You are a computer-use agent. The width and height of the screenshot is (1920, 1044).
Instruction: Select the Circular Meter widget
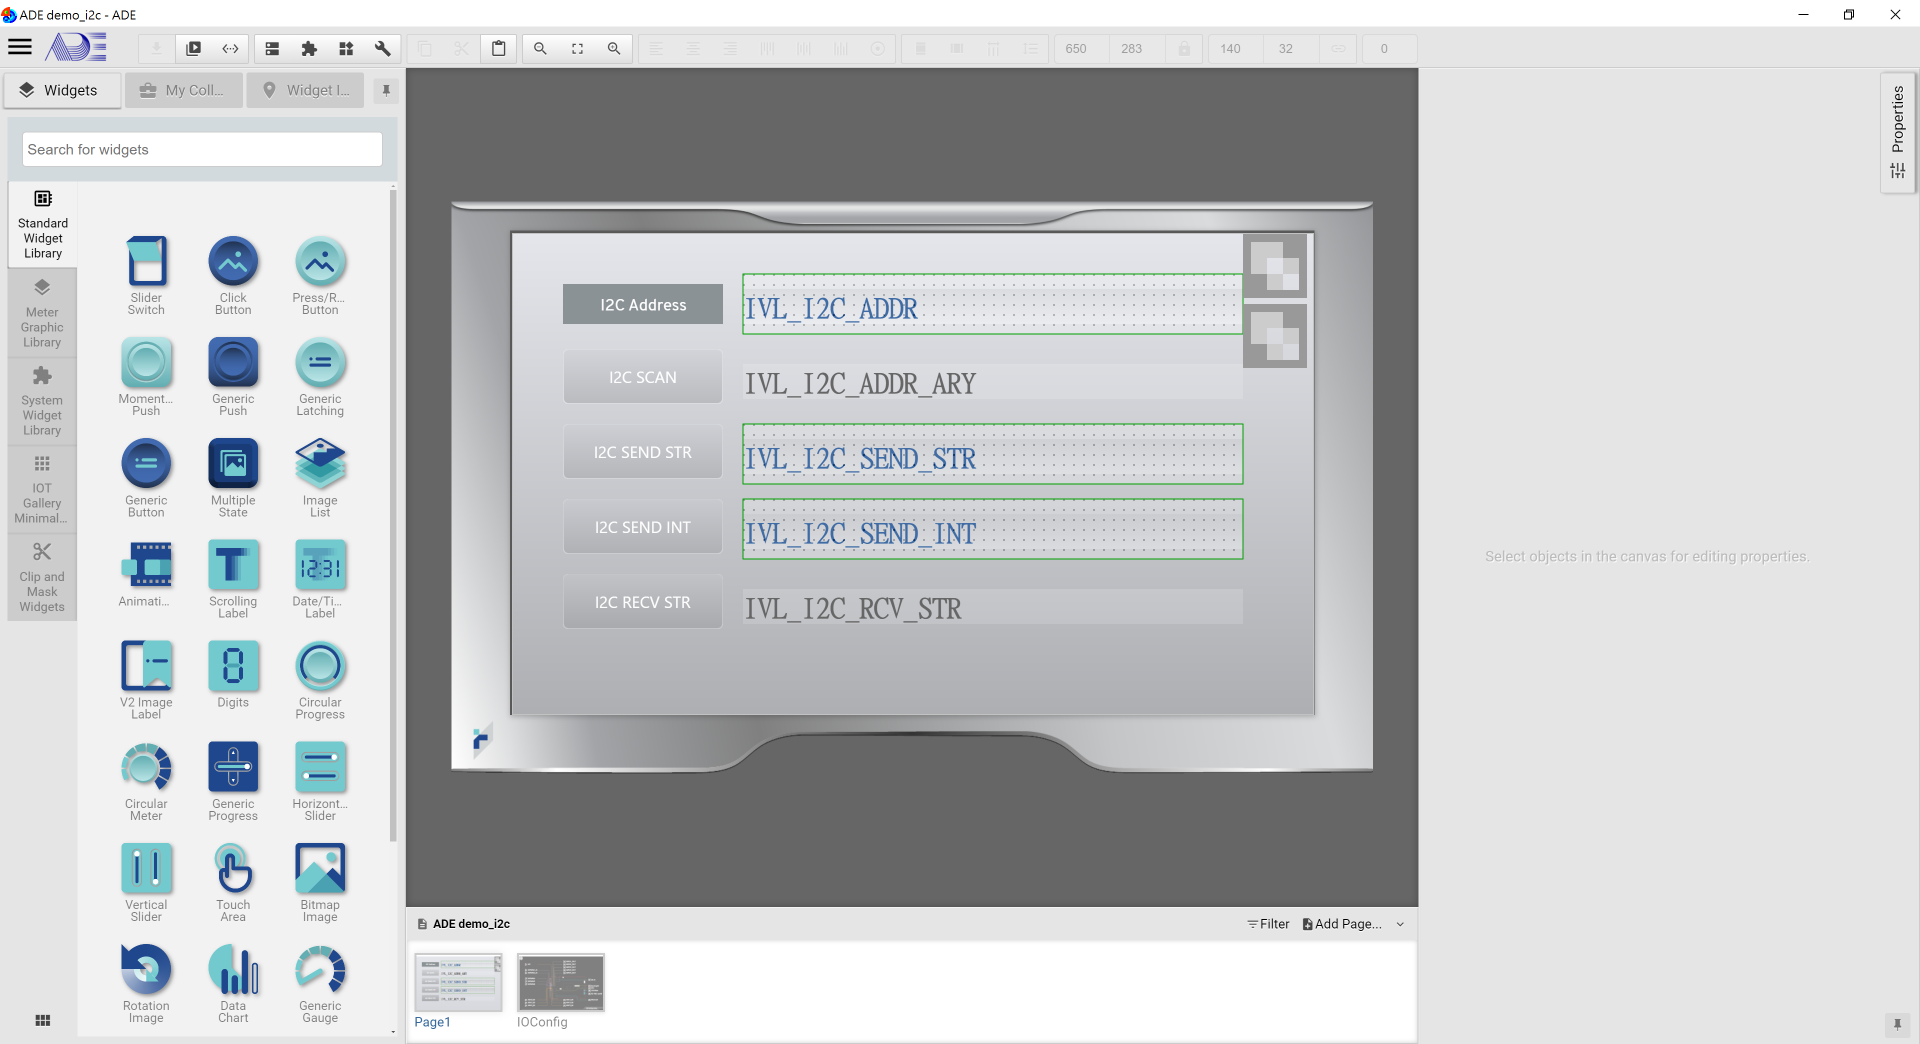pos(146,782)
